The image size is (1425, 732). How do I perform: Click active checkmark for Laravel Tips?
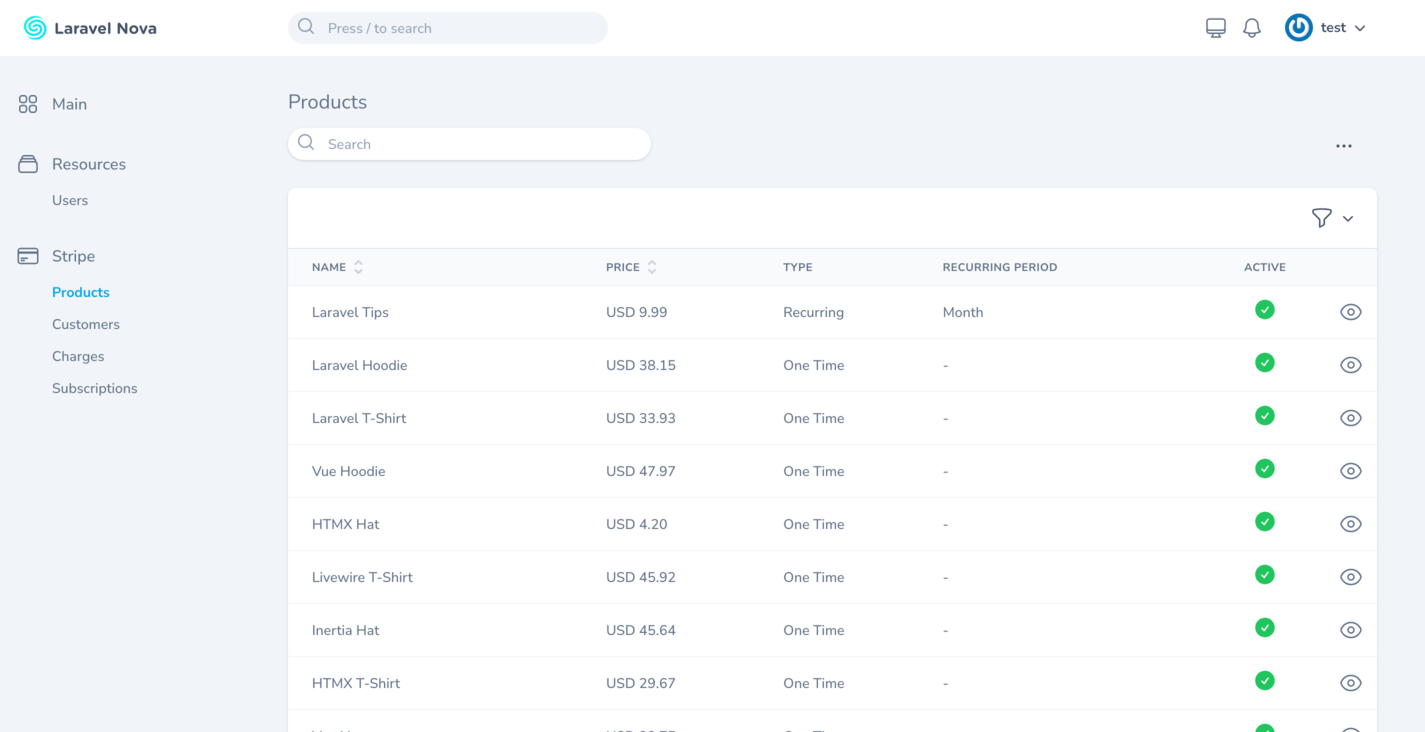[x=1265, y=310]
